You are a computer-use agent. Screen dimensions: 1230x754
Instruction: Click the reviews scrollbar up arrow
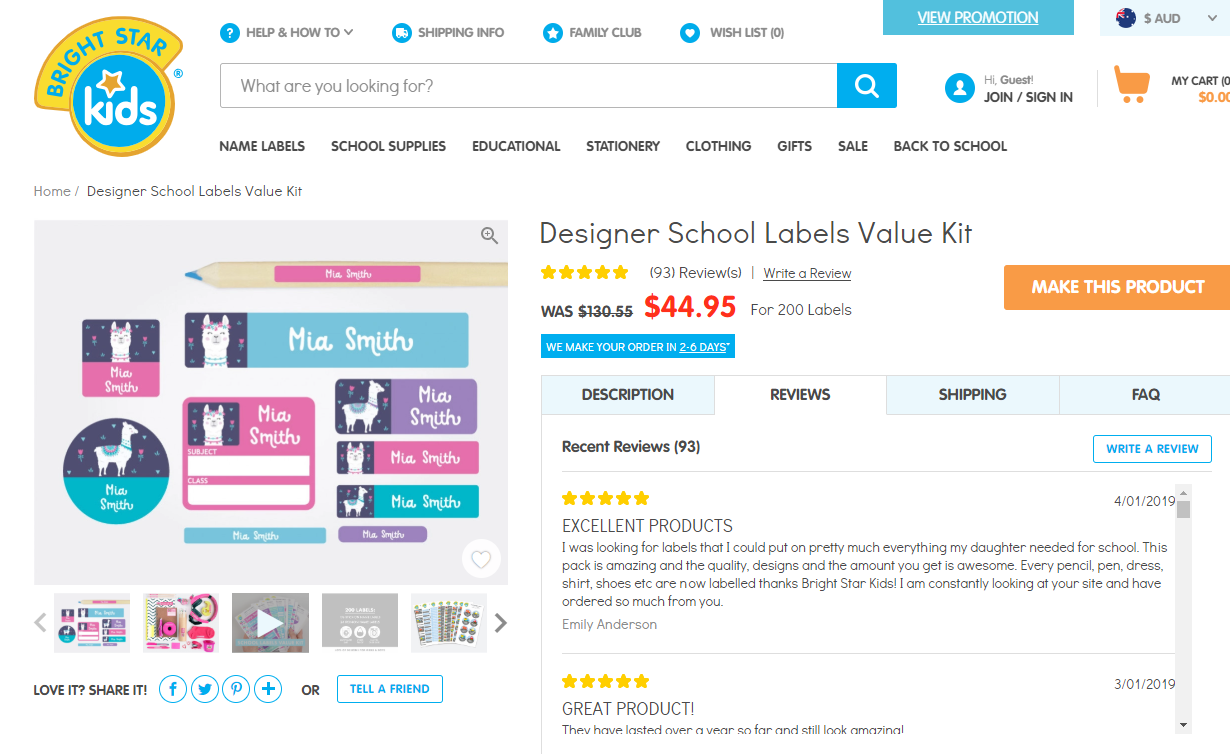1184,492
